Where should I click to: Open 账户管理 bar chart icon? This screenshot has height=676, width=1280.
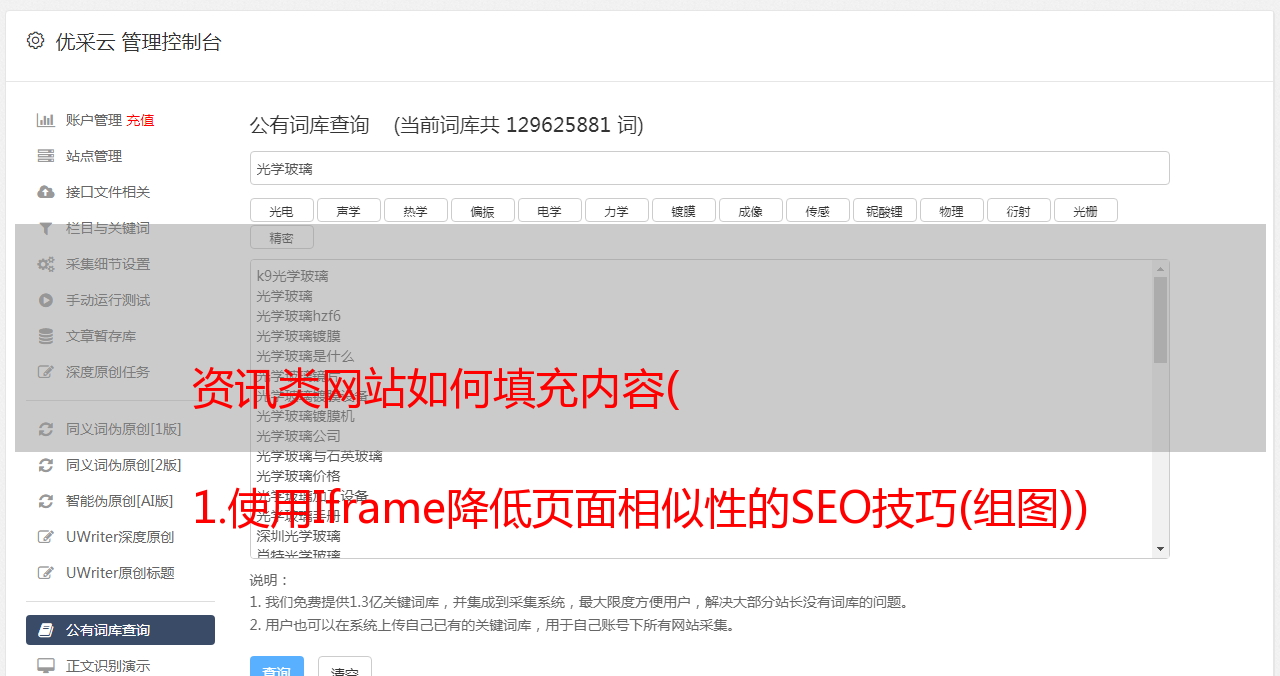point(46,120)
